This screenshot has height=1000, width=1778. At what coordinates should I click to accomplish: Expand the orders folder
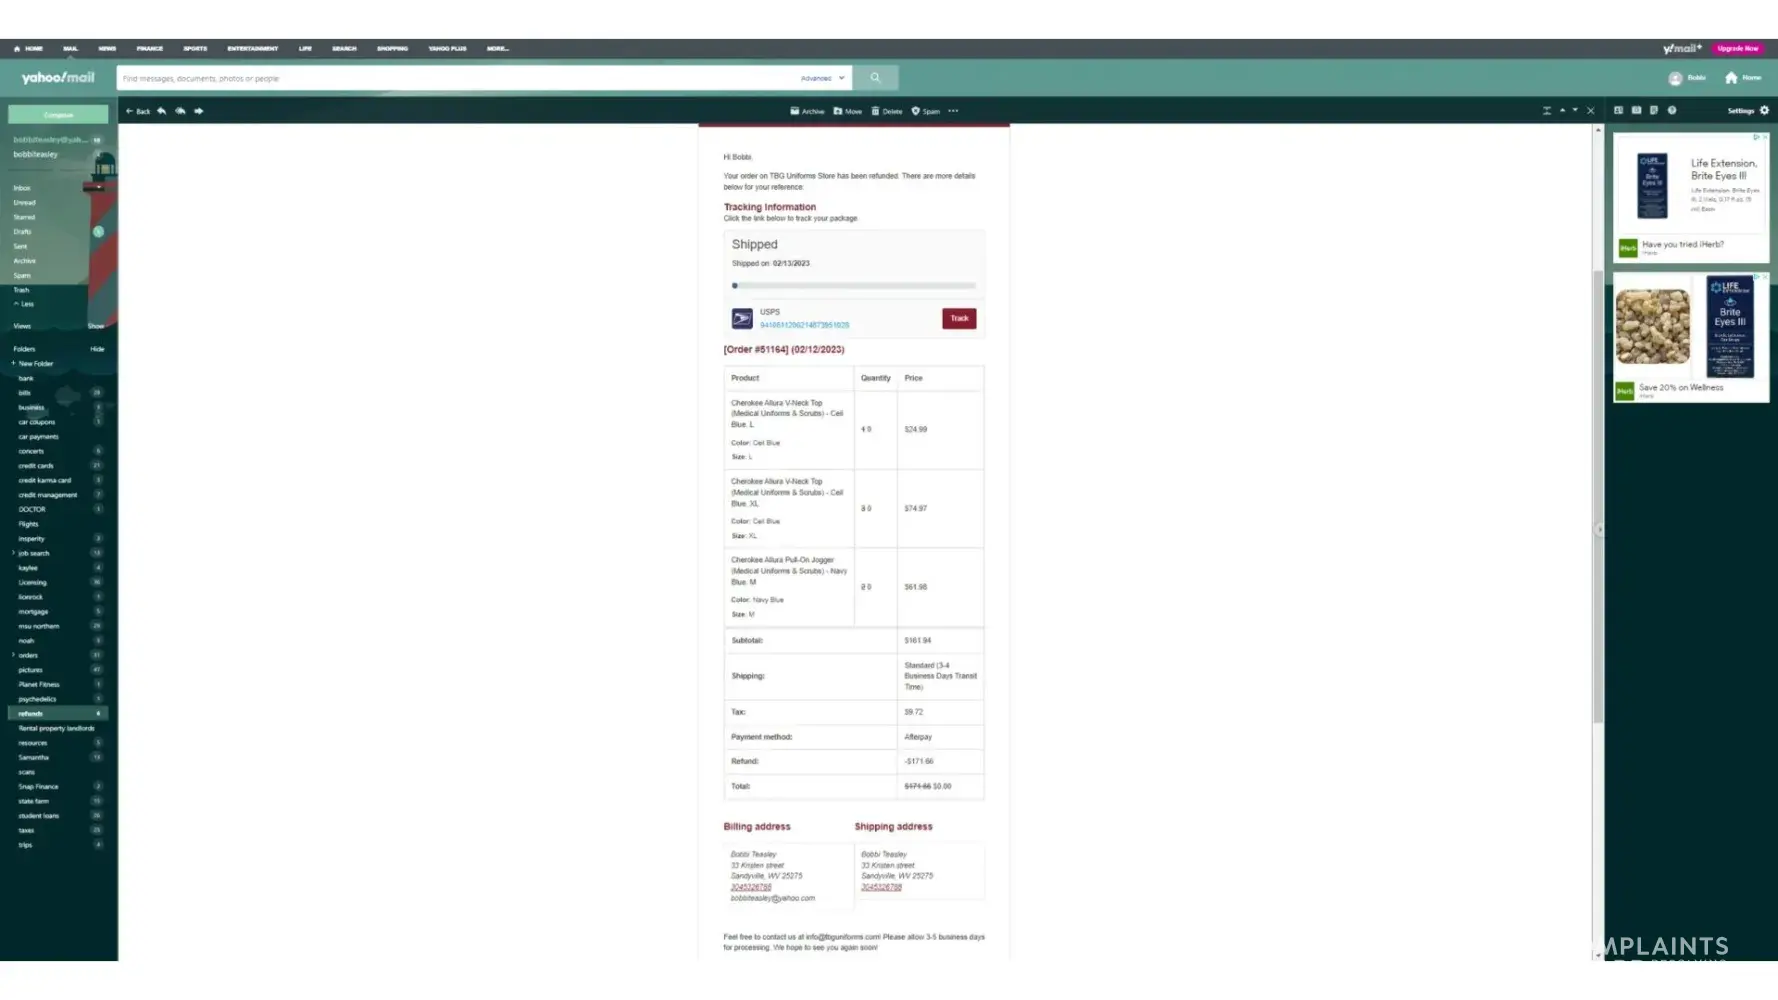pos(13,655)
